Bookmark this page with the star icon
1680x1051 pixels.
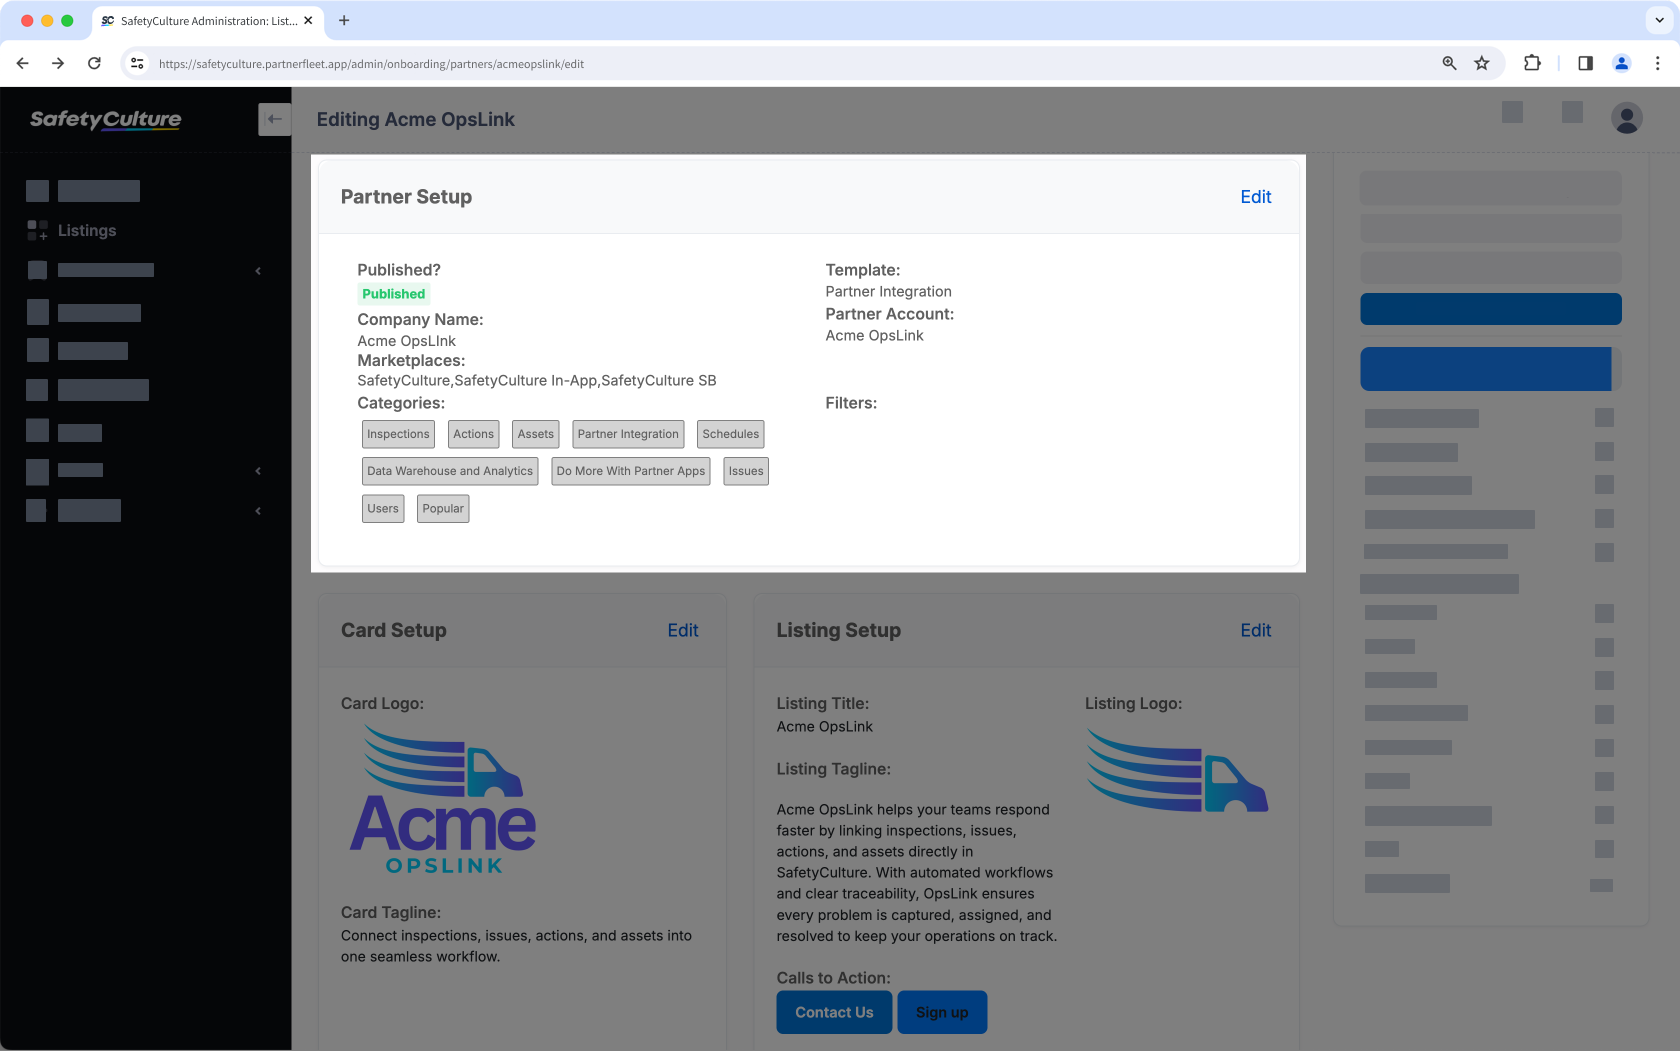pos(1482,63)
